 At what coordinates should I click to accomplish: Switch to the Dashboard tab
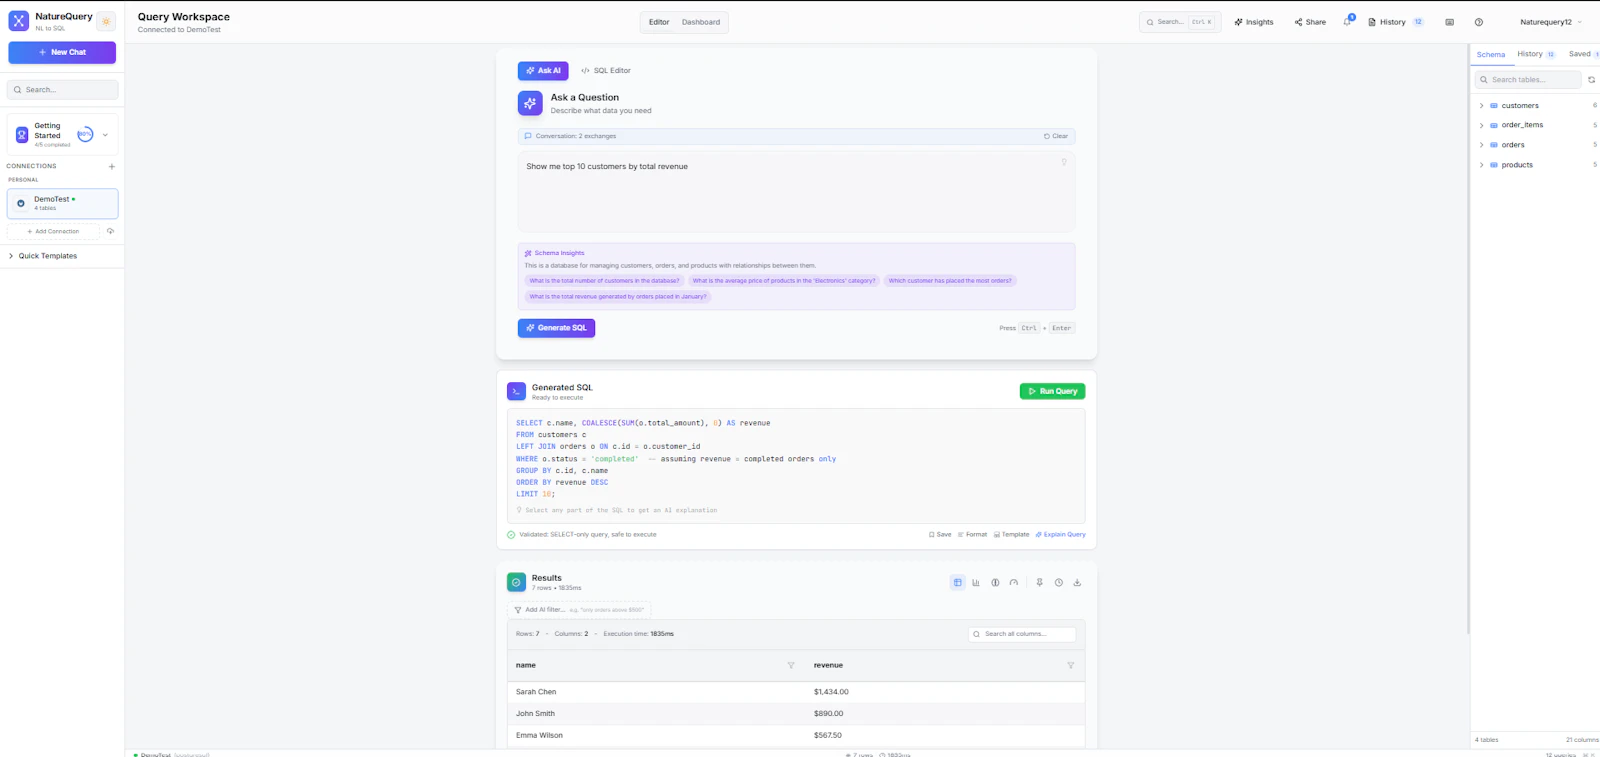(x=701, y=22)
